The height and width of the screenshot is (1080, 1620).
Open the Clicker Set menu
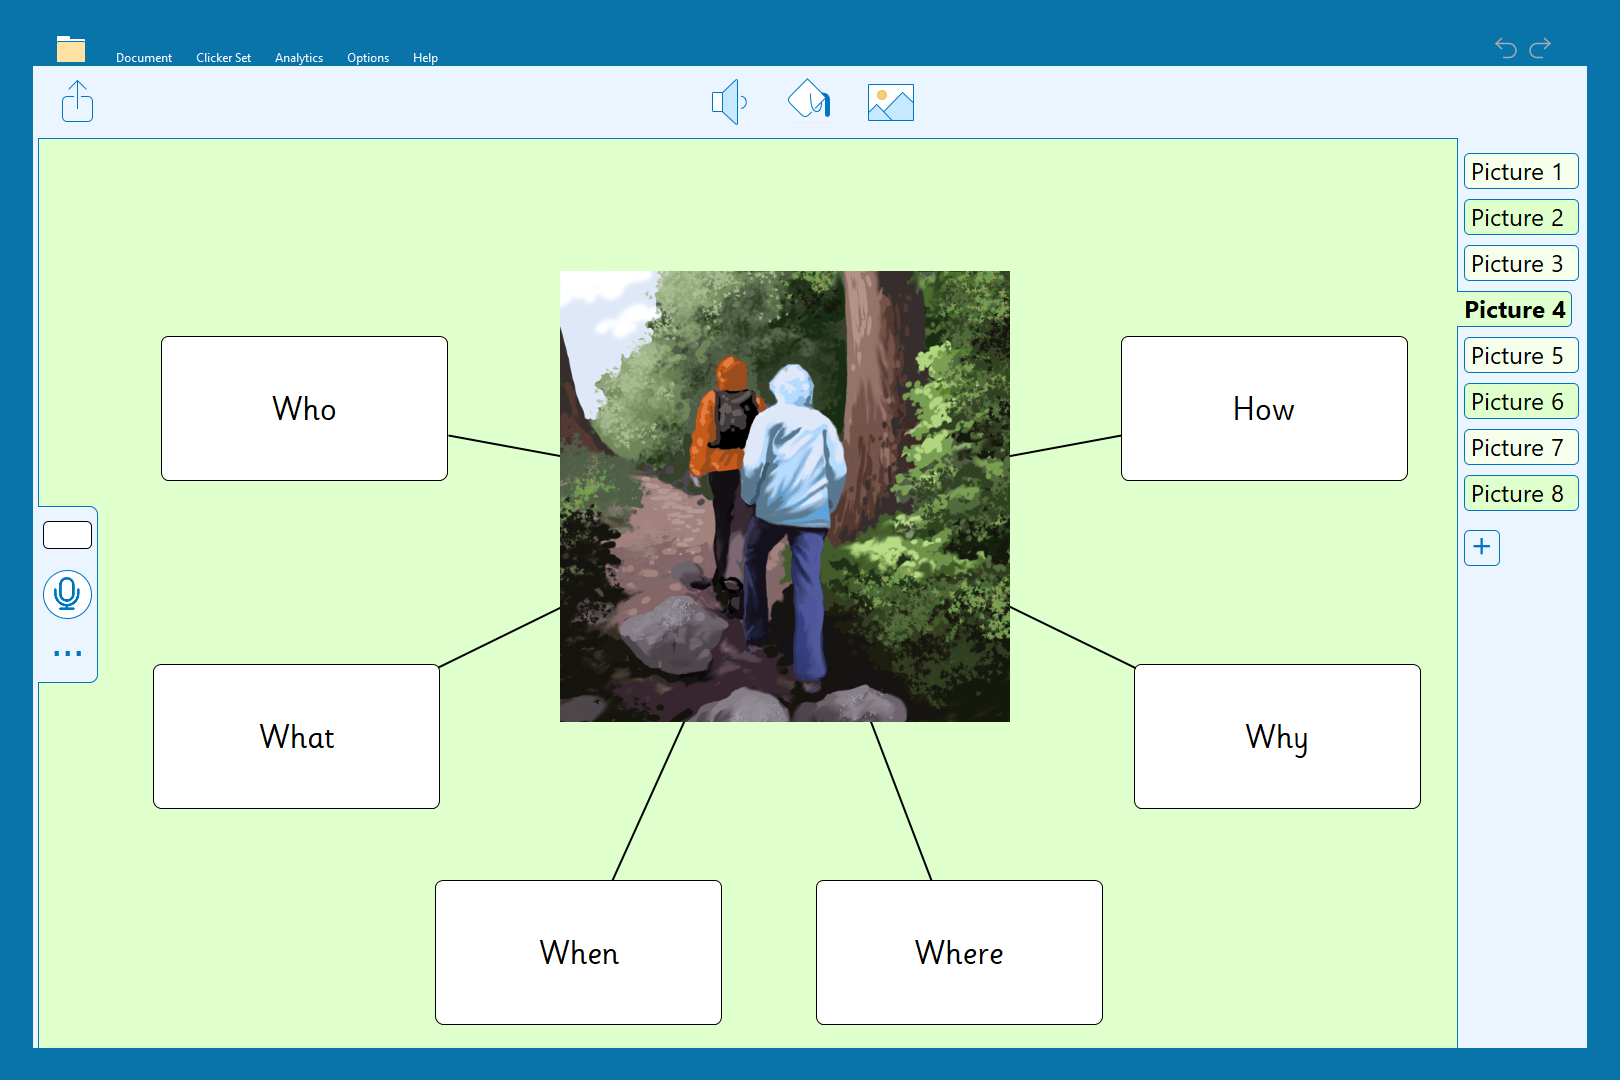(223, 58)
